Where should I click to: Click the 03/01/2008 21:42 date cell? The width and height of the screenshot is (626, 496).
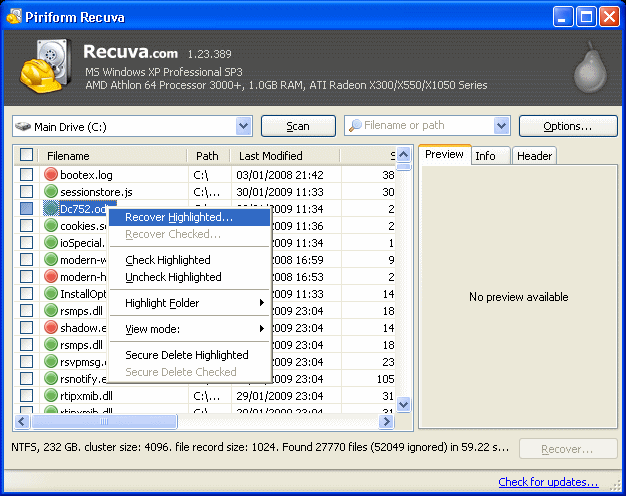coord(280,175)
